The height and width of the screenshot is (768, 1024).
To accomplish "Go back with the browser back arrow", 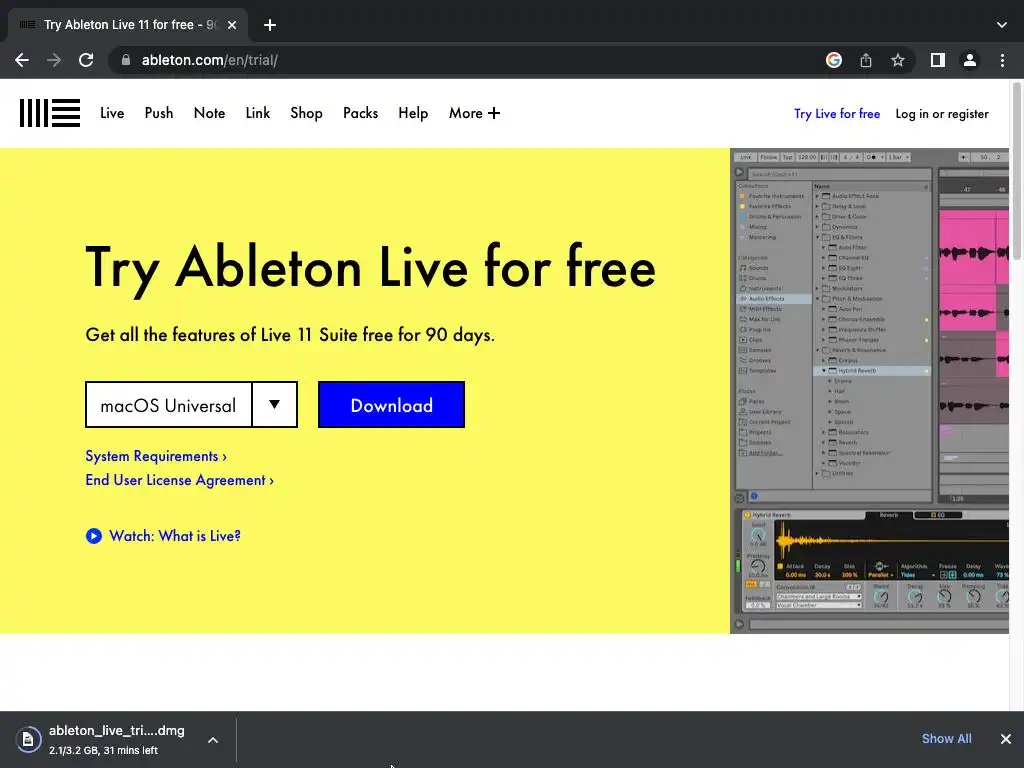I will (x=22, y=60).
